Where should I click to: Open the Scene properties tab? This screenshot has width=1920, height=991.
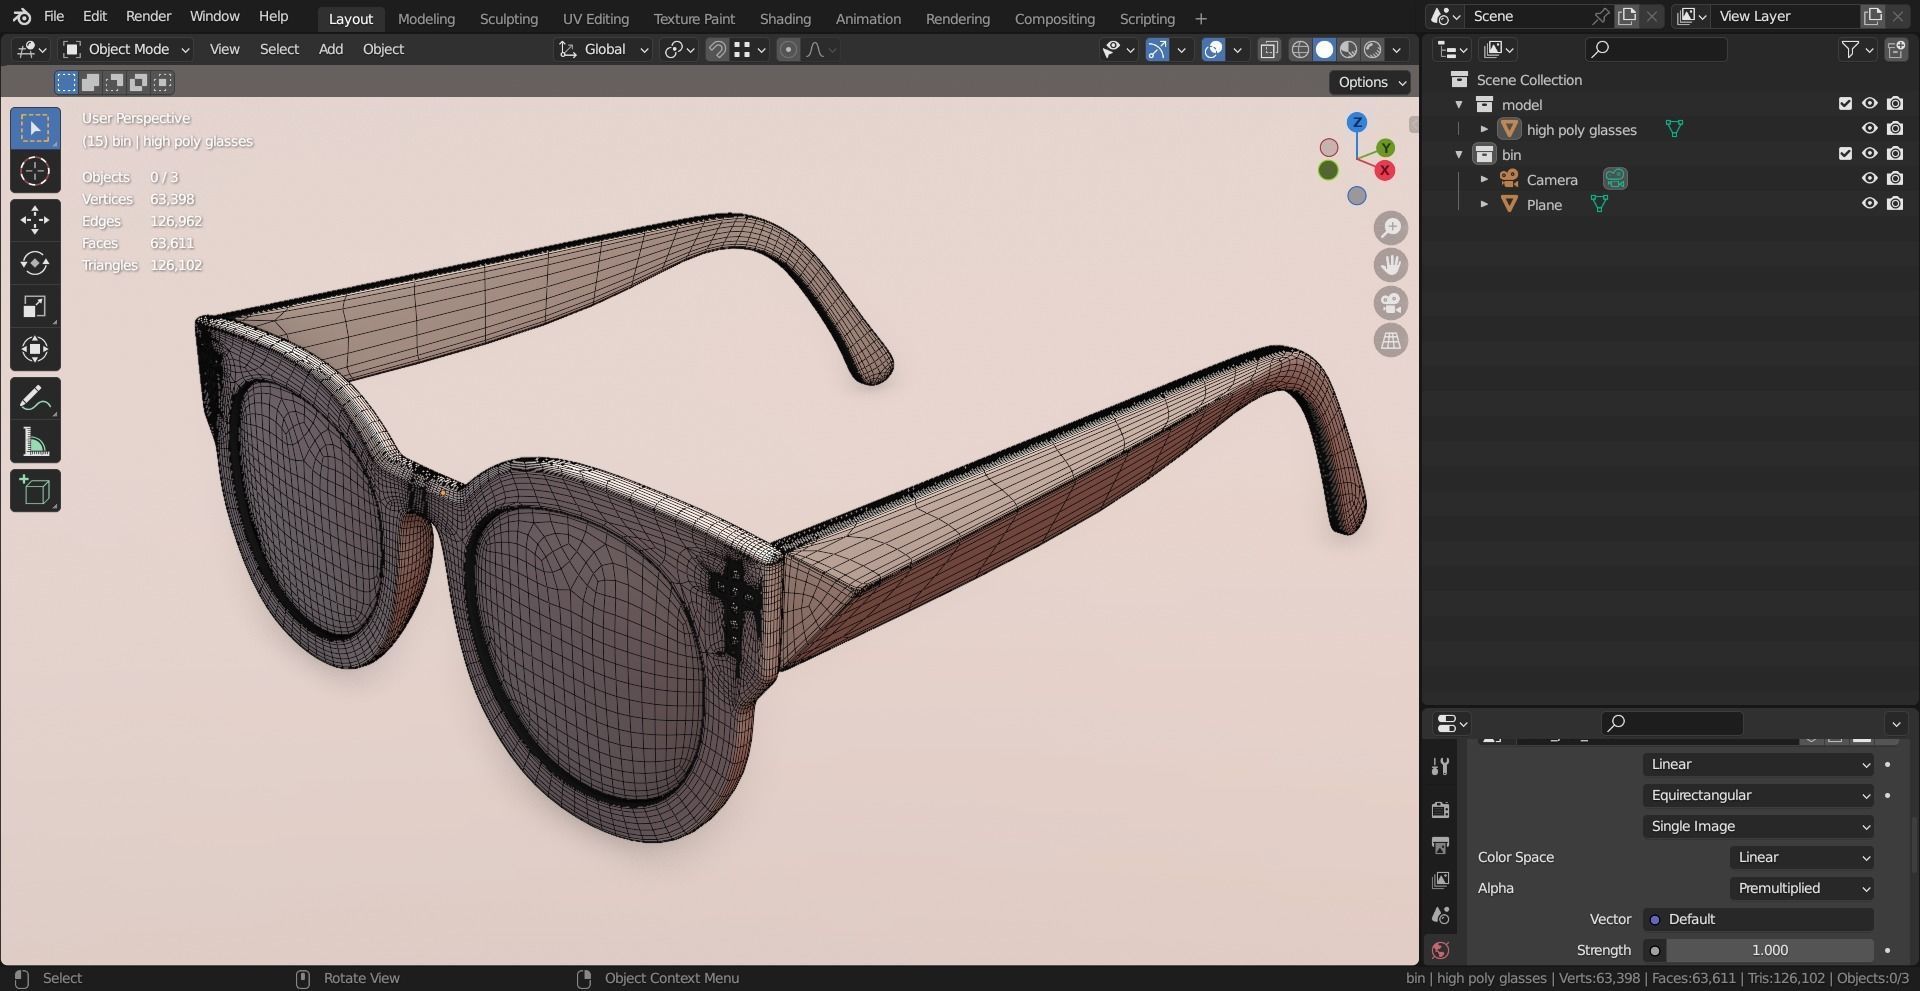click(1440, 915)
